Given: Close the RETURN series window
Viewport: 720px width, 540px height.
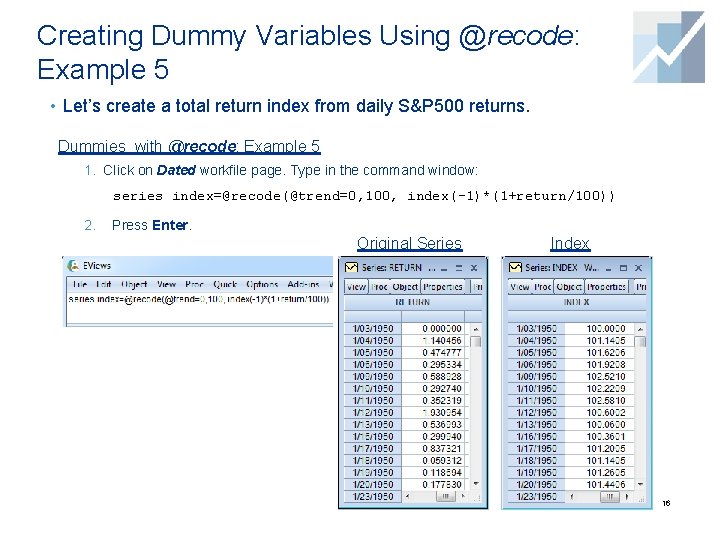Looking at the screenshot, I should (474, 268).
